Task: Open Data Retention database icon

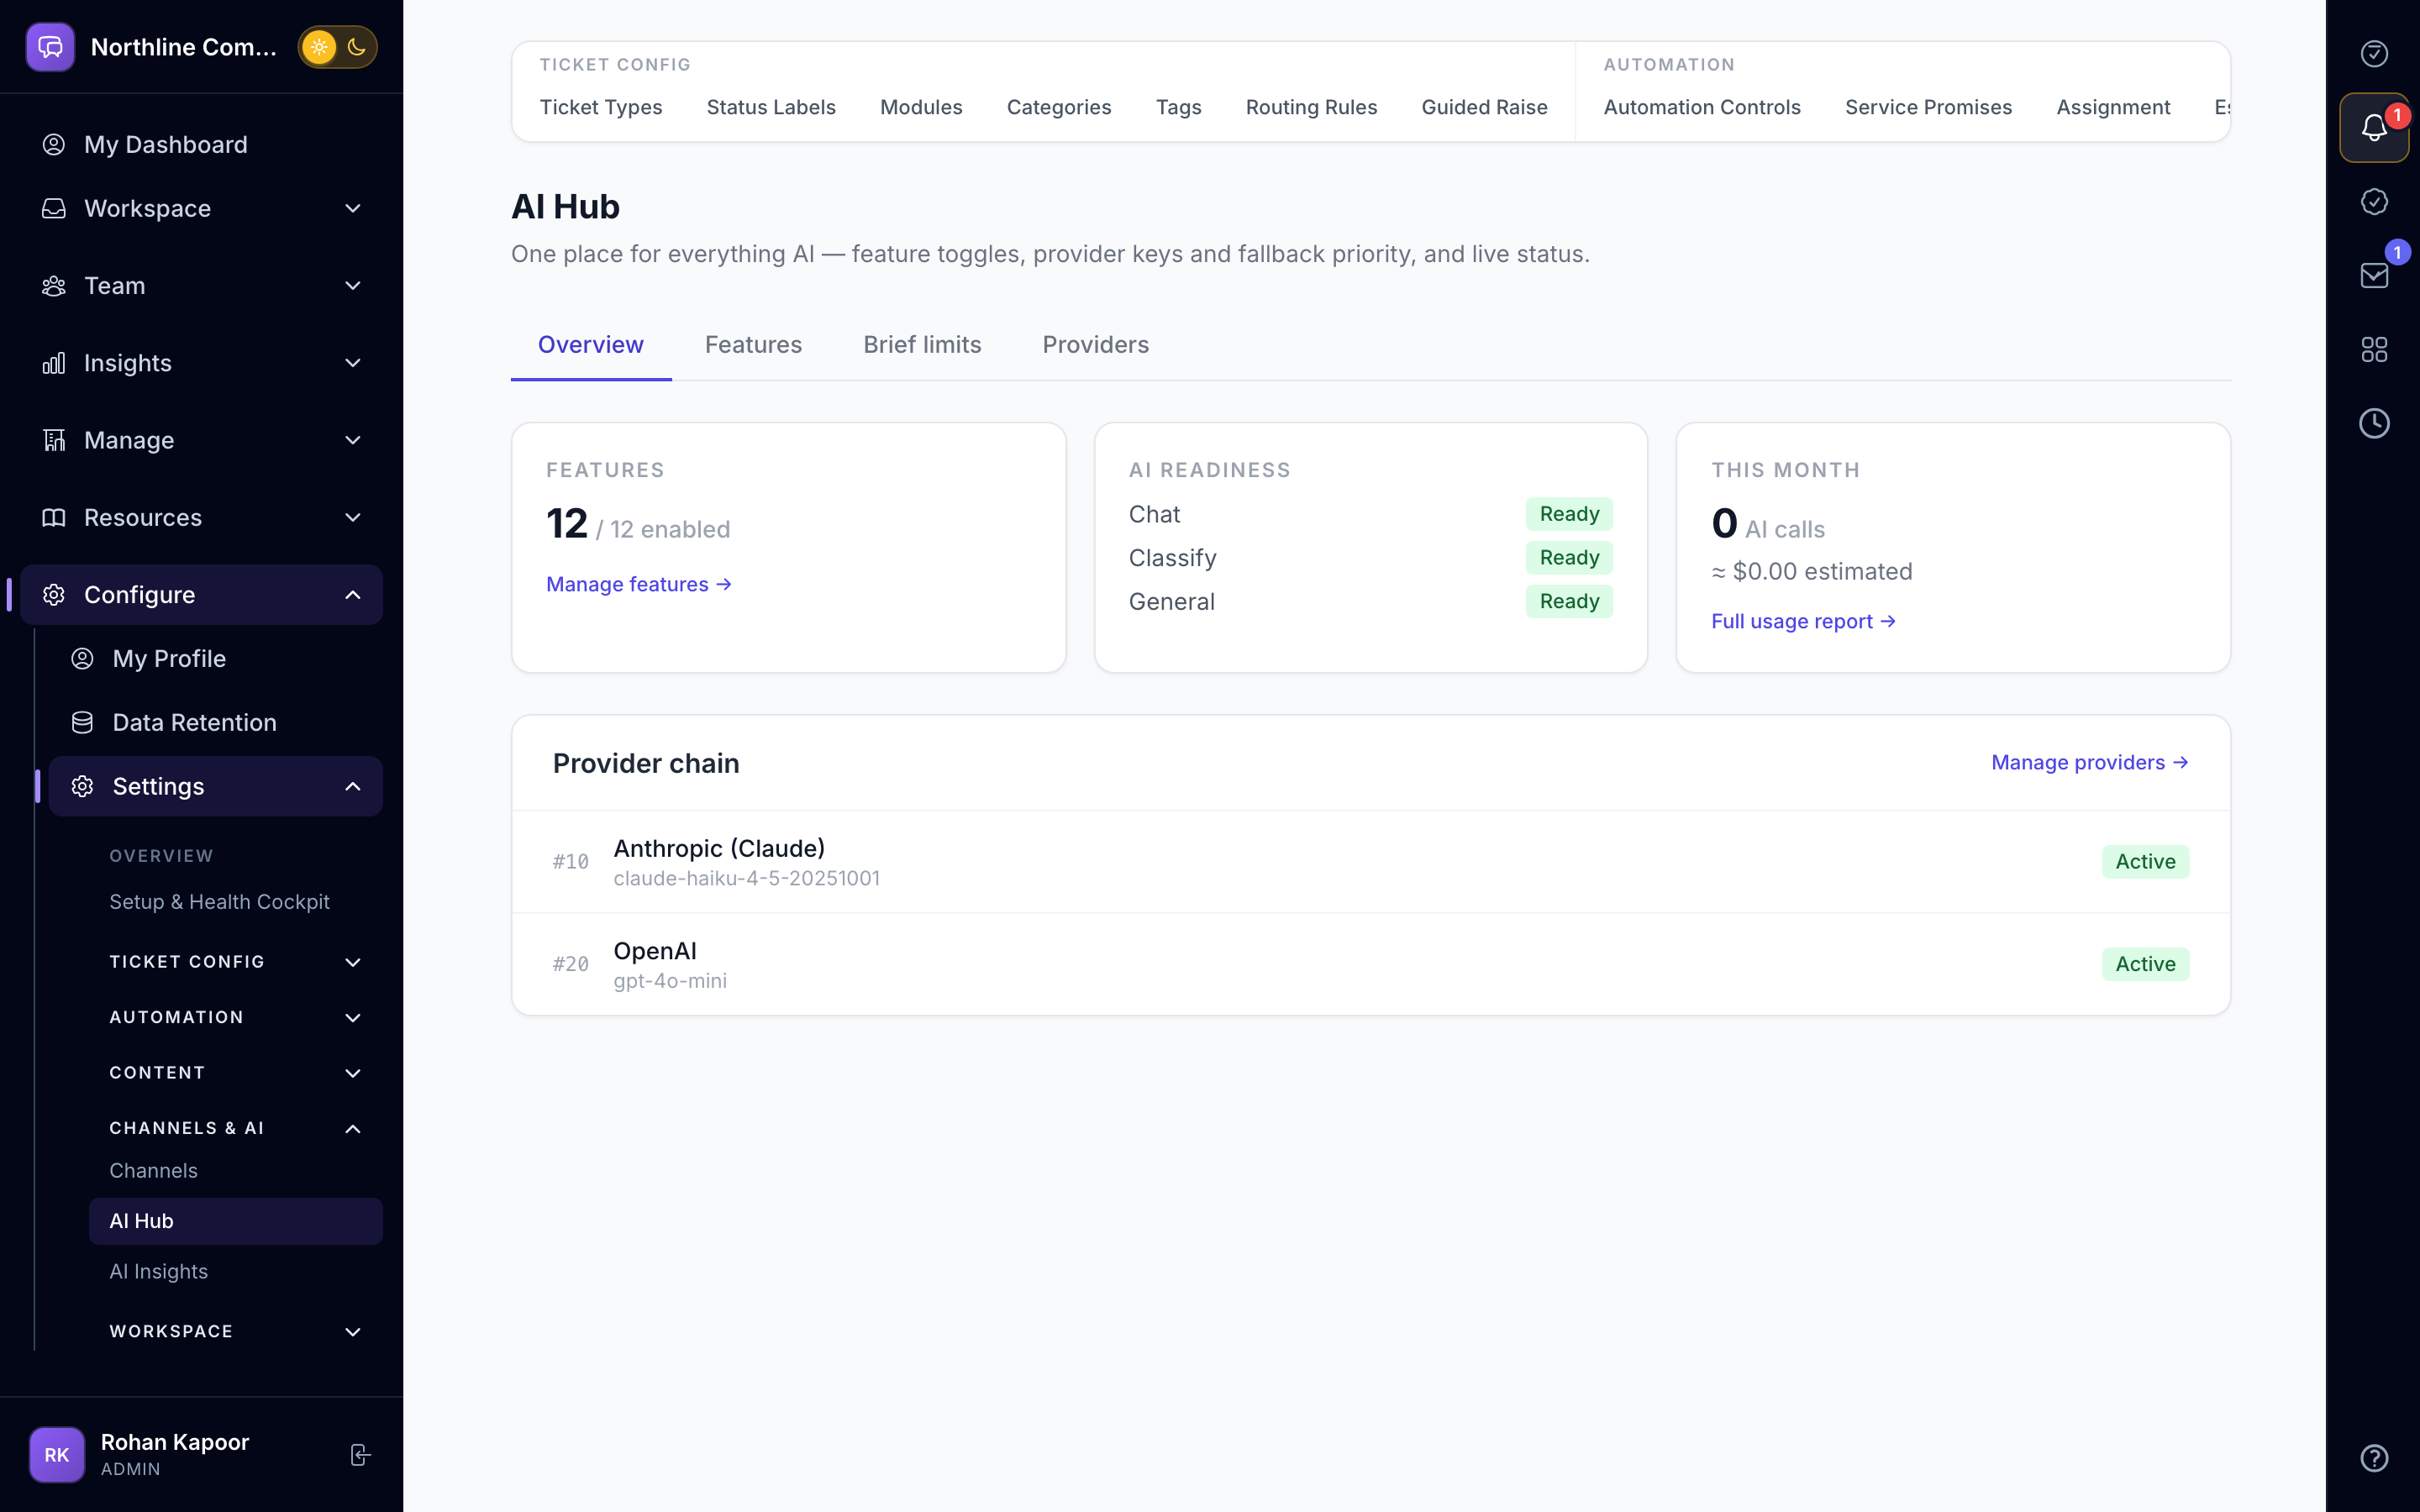Action: 82,722
